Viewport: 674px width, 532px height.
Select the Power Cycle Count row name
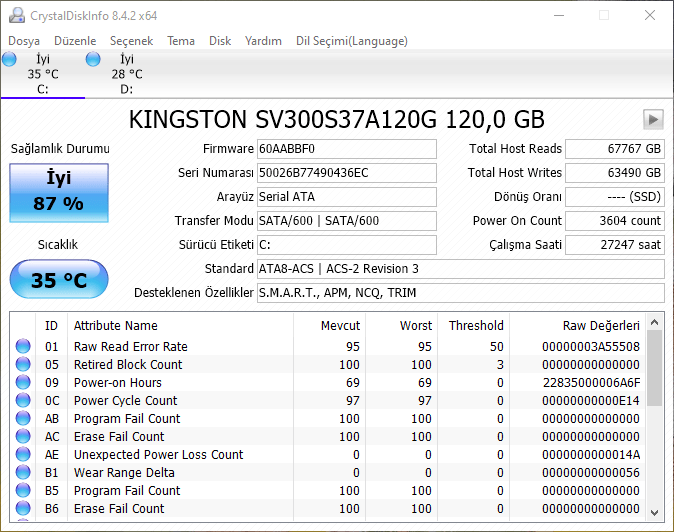click(x=126, y=401)
